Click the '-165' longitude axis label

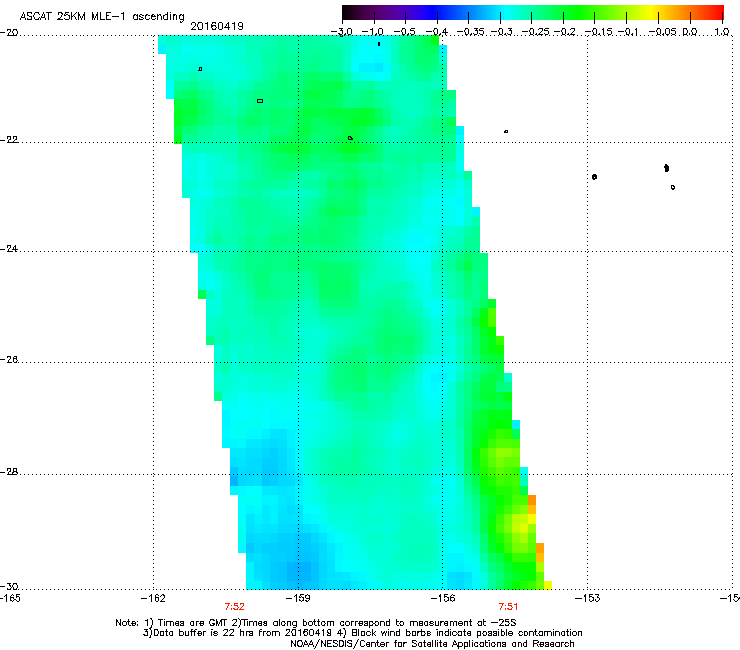point(10,599)
